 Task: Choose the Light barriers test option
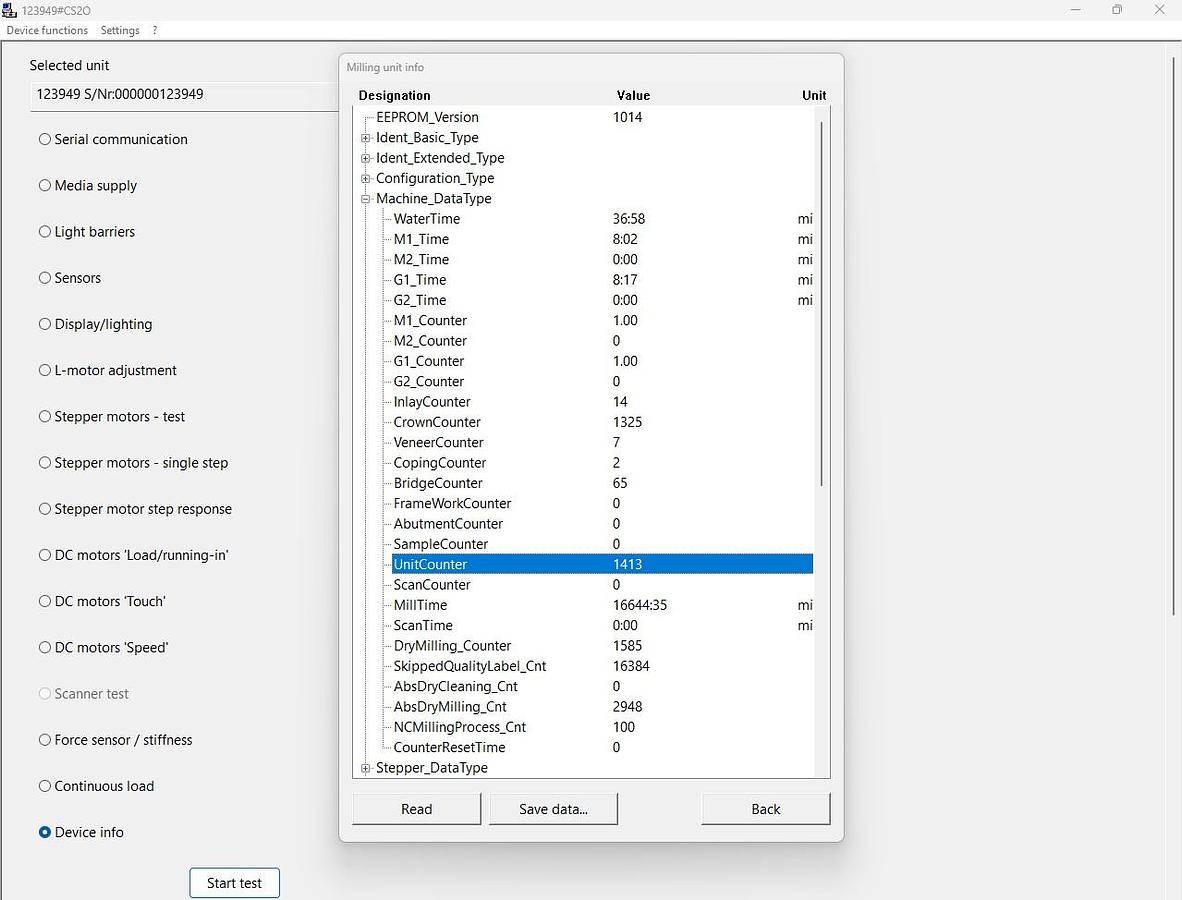pyautogui.click(x=45, y=232)
